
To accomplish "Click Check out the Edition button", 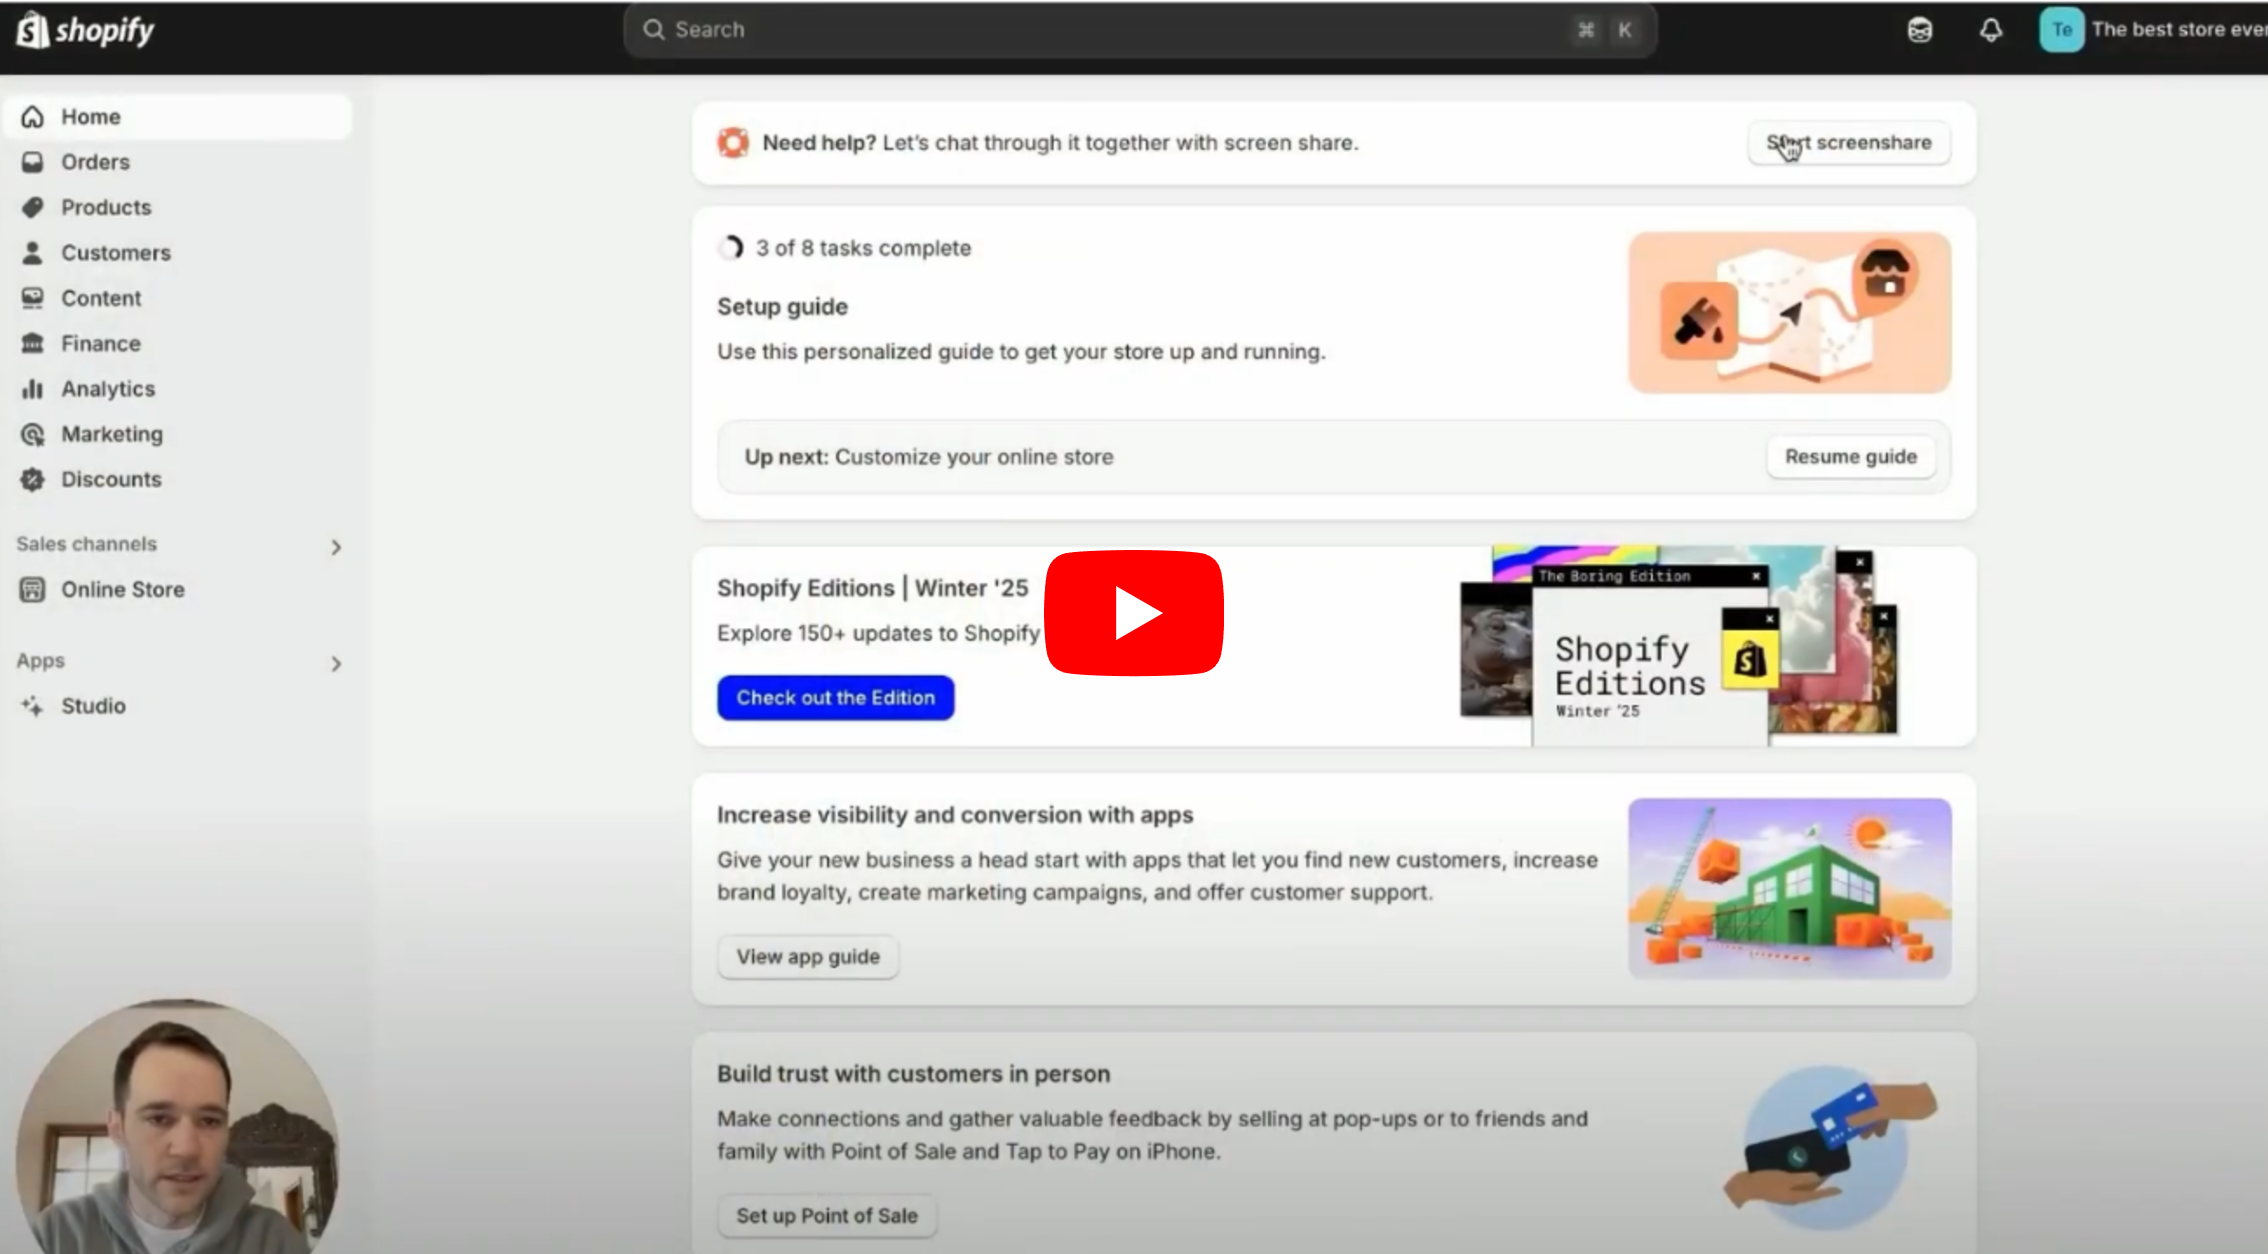I will (835, 698).
